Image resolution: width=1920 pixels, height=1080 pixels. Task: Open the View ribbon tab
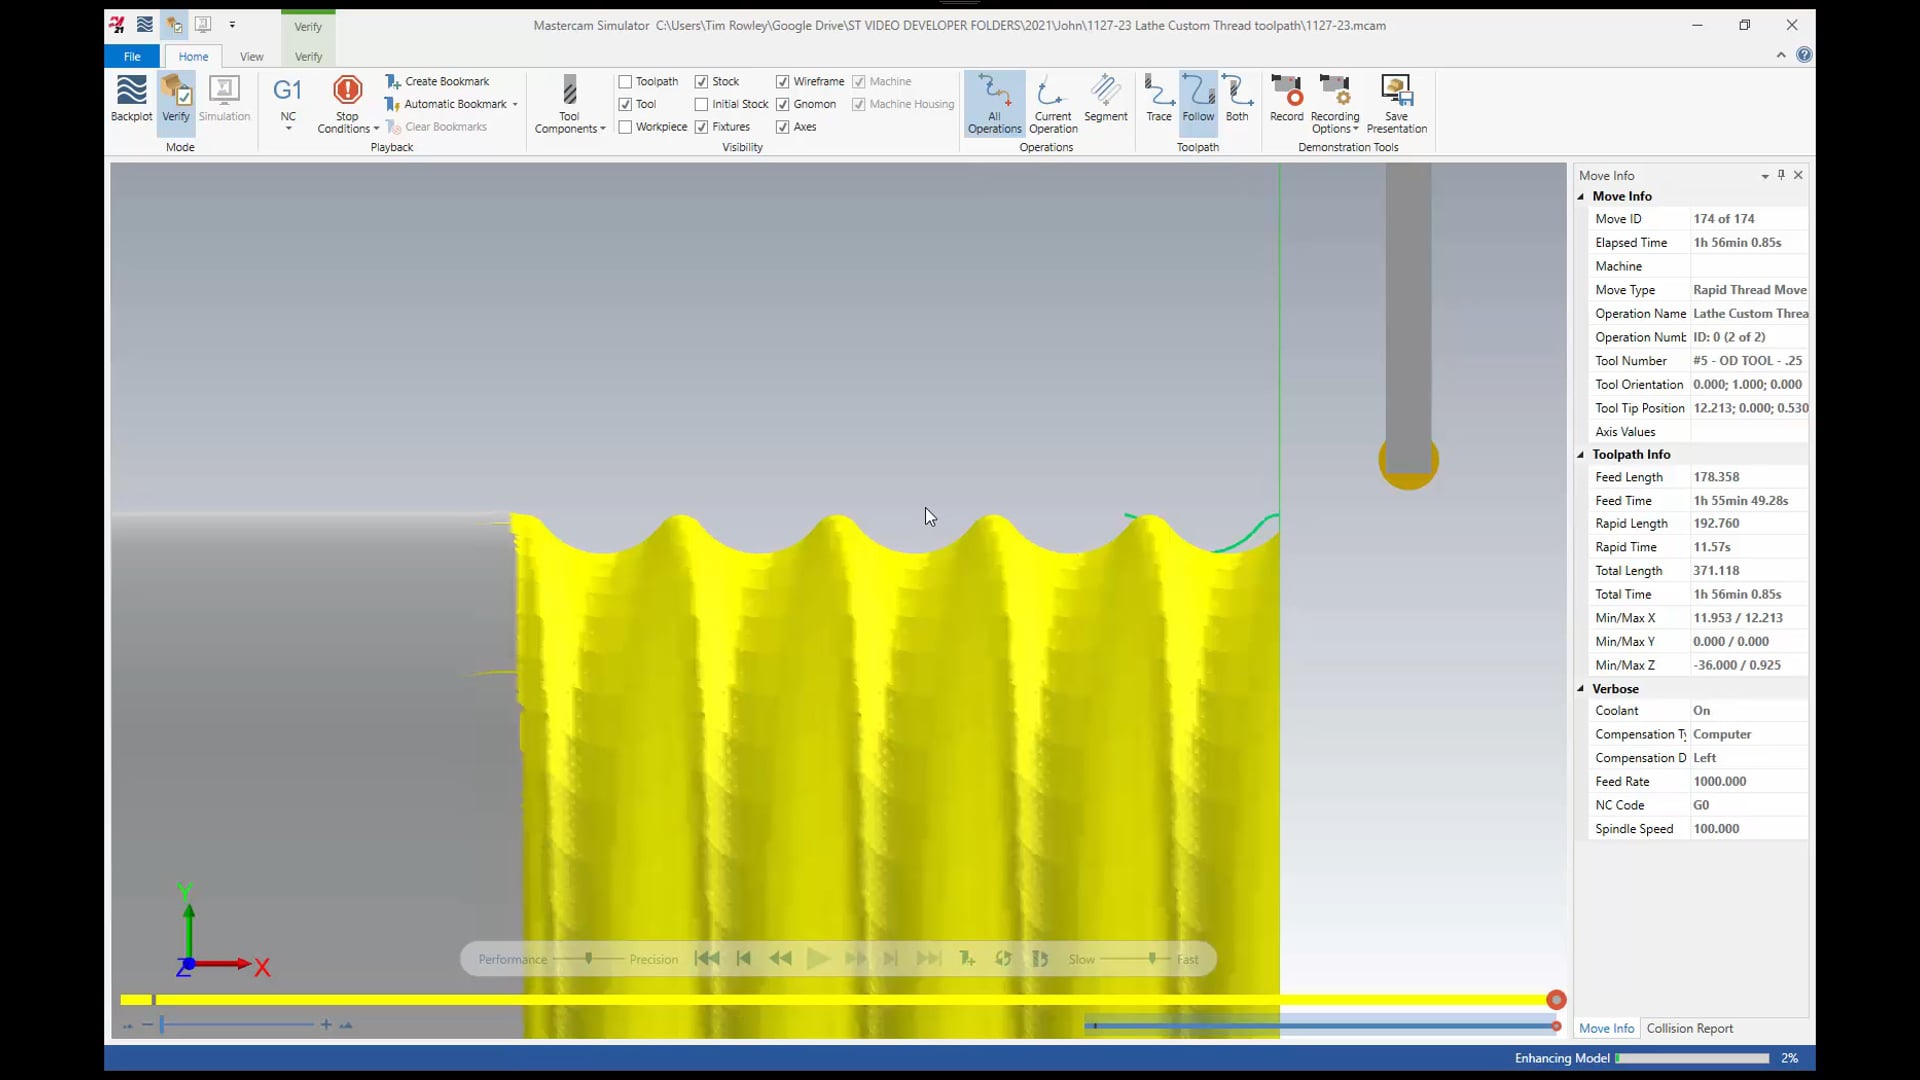tap(251, 57)
